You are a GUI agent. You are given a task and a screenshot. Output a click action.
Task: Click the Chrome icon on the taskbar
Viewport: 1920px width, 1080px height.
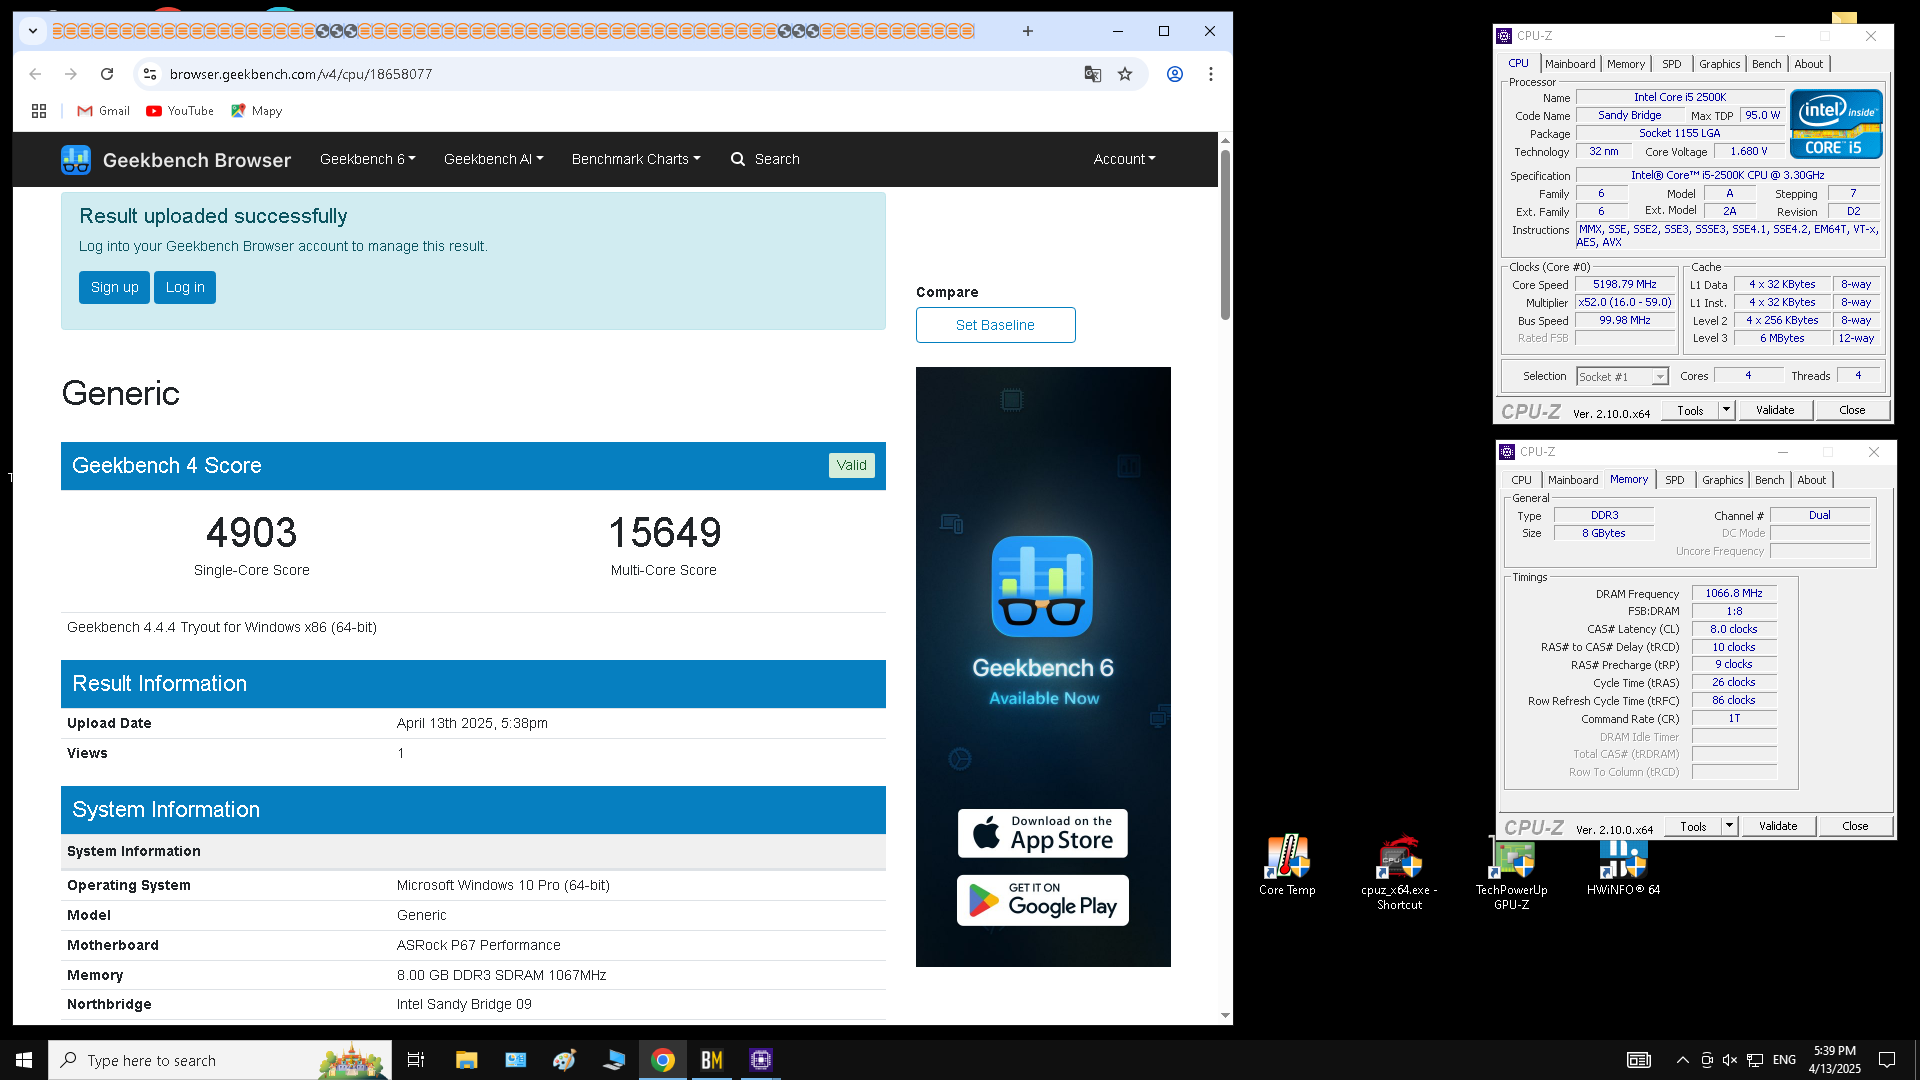(x=662, y=1060)
